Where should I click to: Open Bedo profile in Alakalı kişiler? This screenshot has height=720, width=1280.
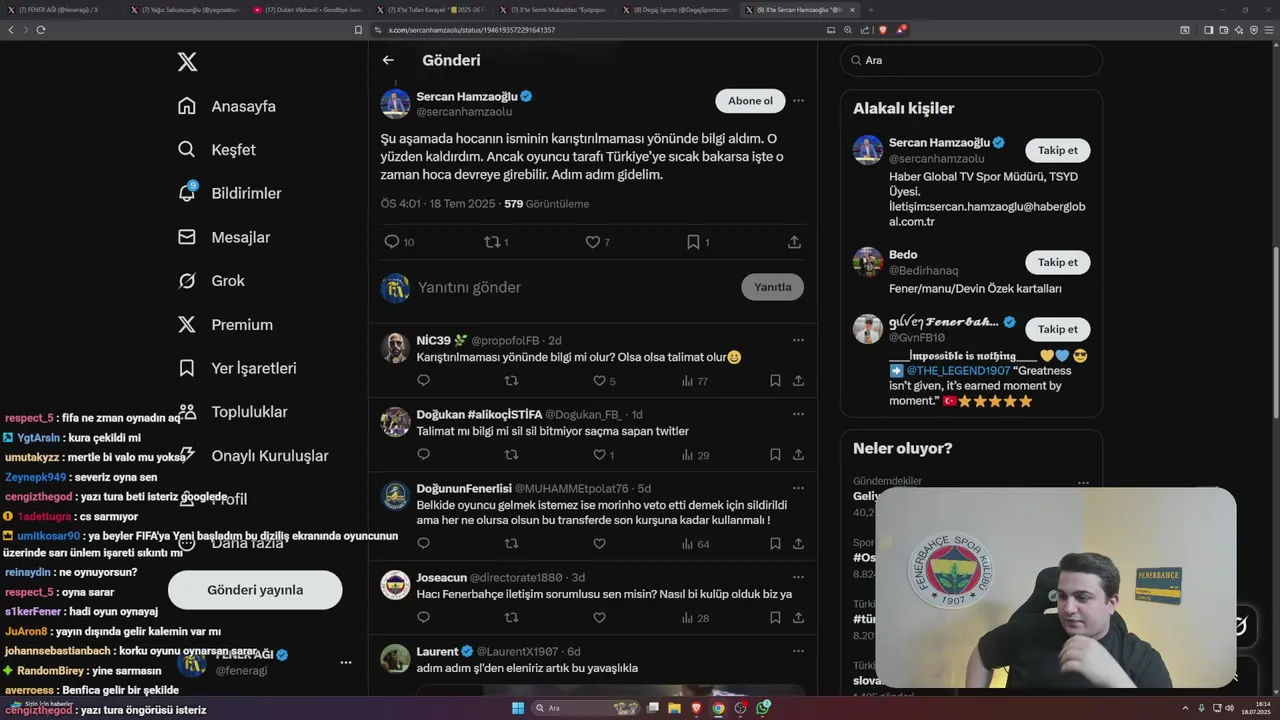click(x=903, y=255)
